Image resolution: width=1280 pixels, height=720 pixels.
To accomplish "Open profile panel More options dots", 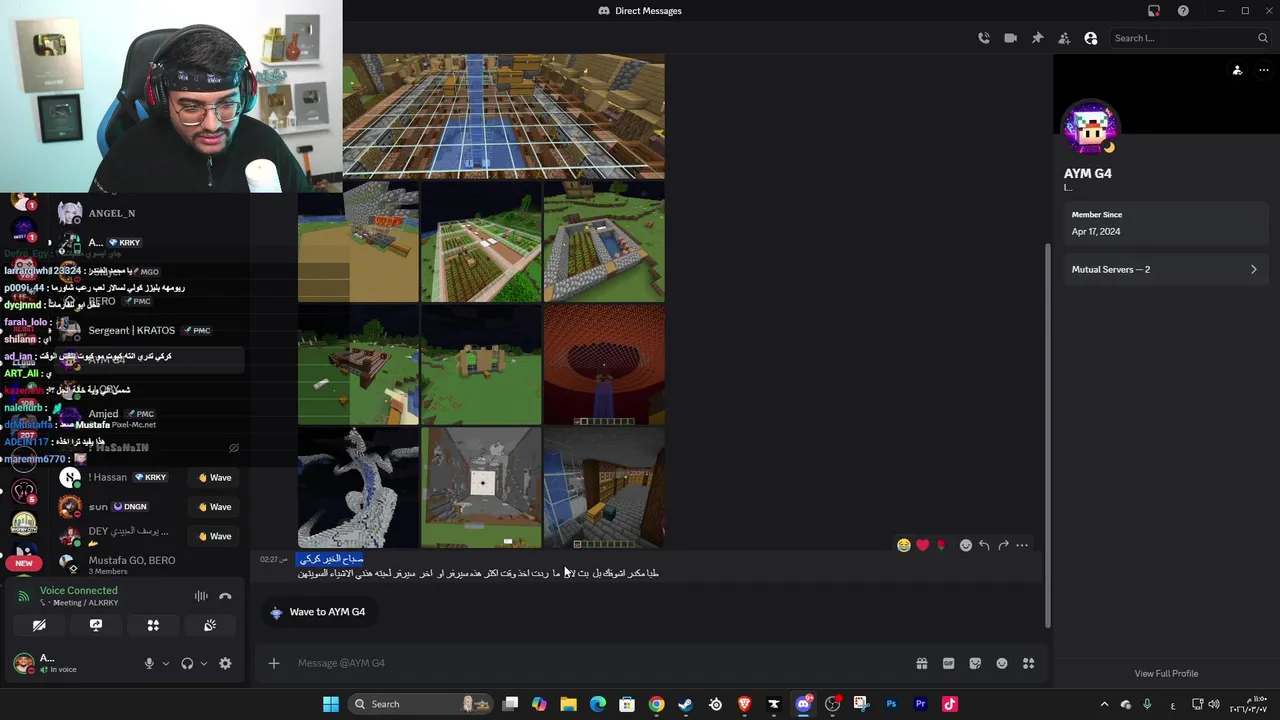I will coord(1263,70).
